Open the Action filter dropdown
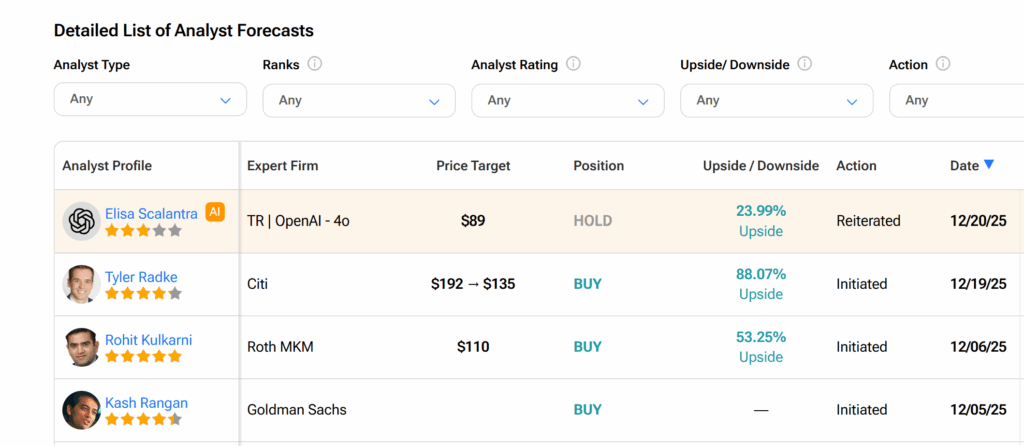The width and height of the screenshot is (1024, 446). coord(960,100)
